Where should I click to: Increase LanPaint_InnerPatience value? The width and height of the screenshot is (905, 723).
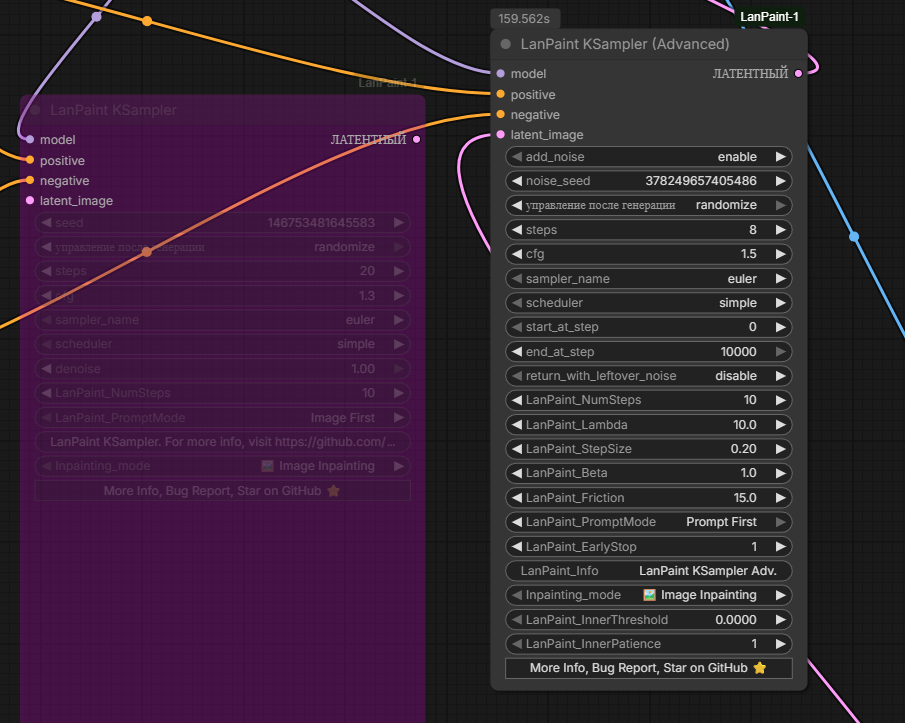pos(780,644)
